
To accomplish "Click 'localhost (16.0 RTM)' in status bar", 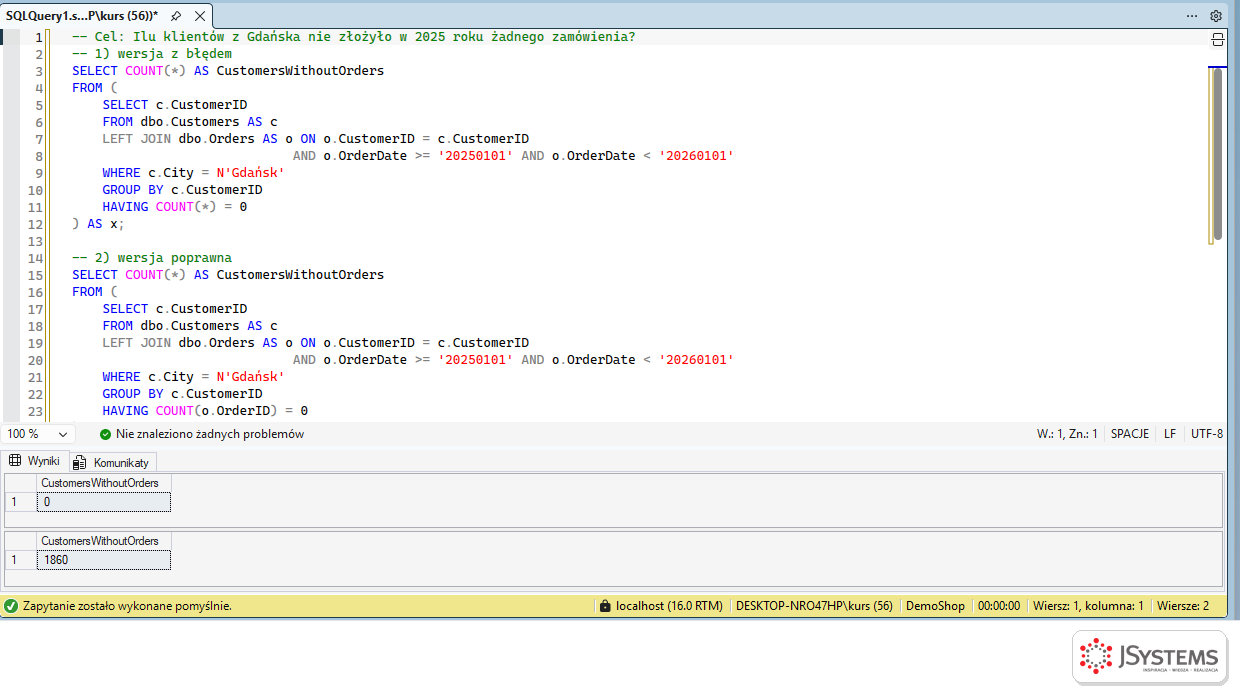I will 669,606.
